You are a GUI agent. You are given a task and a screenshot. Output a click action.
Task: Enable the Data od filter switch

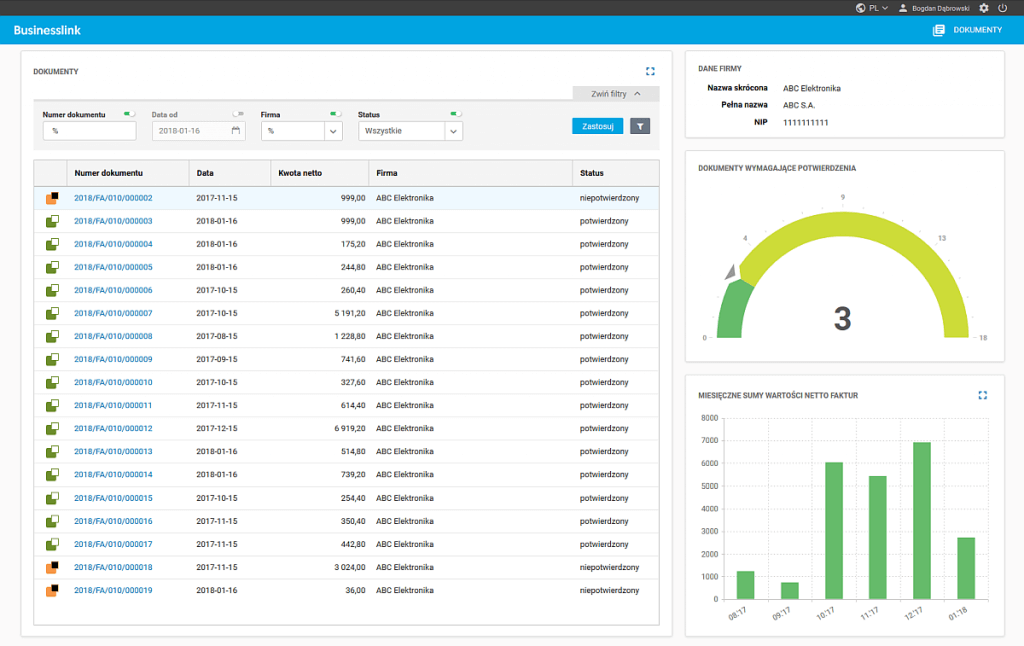coord(238,114)
